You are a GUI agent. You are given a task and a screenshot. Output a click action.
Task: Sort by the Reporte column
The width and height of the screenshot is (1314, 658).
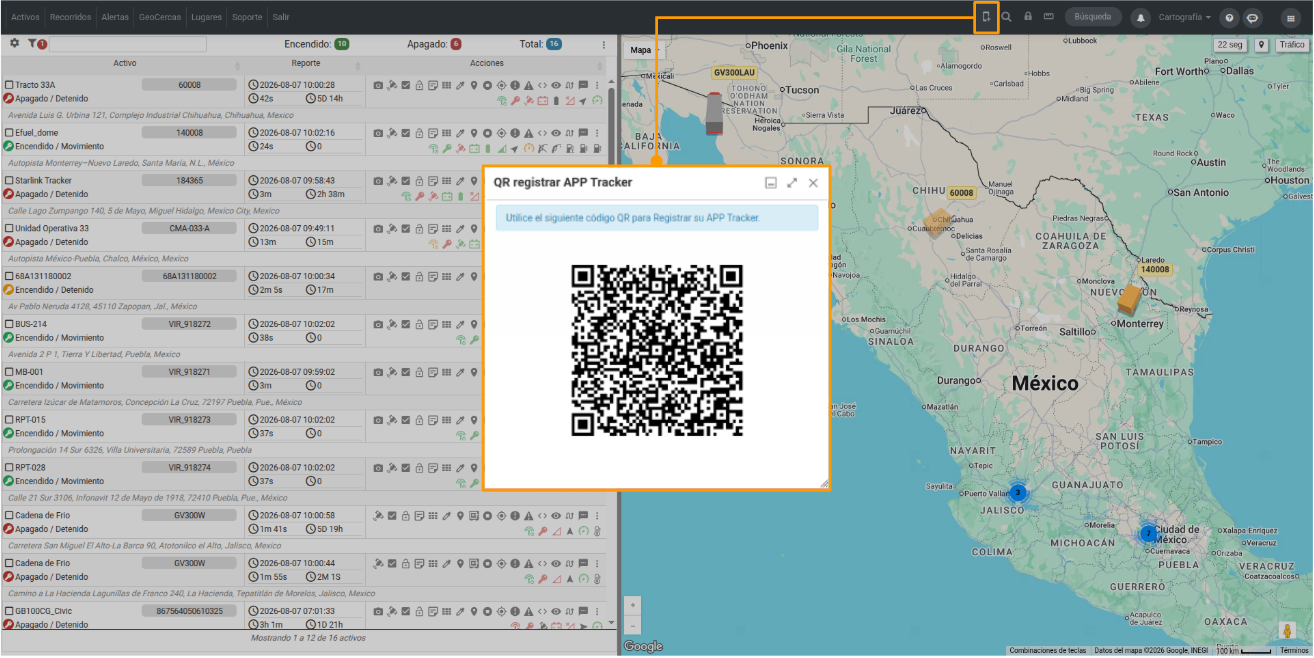tap(306, 63)
